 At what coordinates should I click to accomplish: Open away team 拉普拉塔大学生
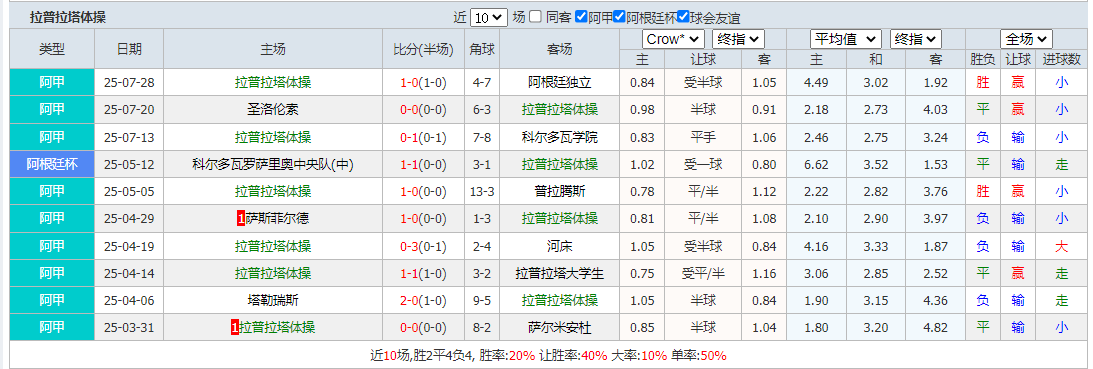pos(560,273)
